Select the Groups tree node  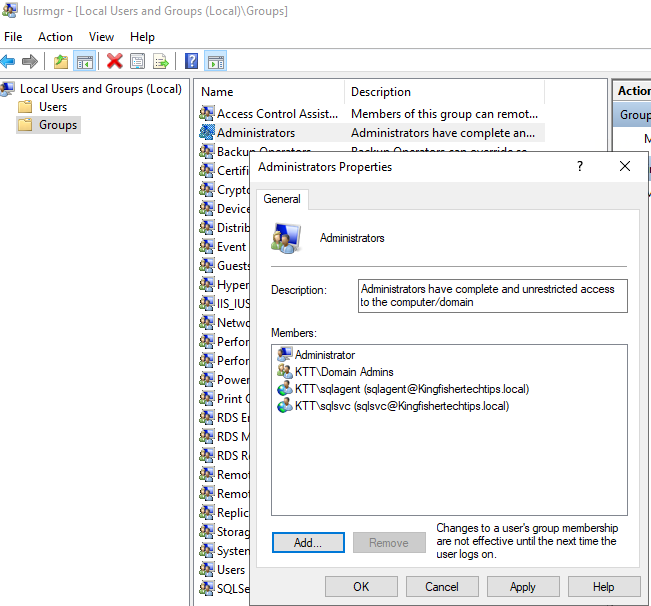click(58, 125)
